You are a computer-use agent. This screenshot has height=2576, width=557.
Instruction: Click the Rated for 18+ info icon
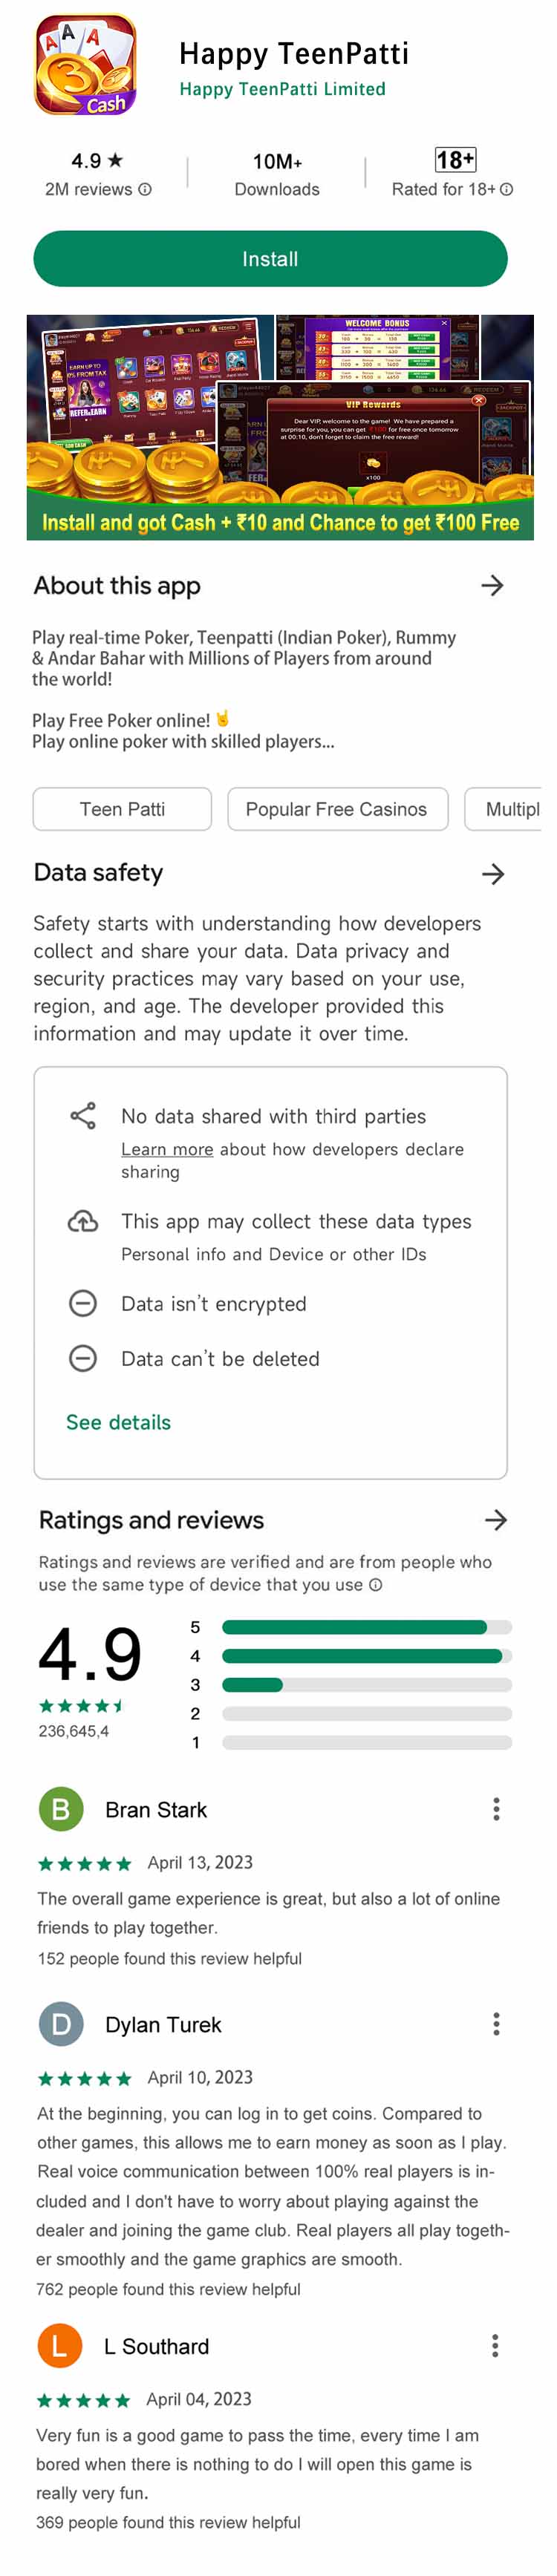[506, 189]
